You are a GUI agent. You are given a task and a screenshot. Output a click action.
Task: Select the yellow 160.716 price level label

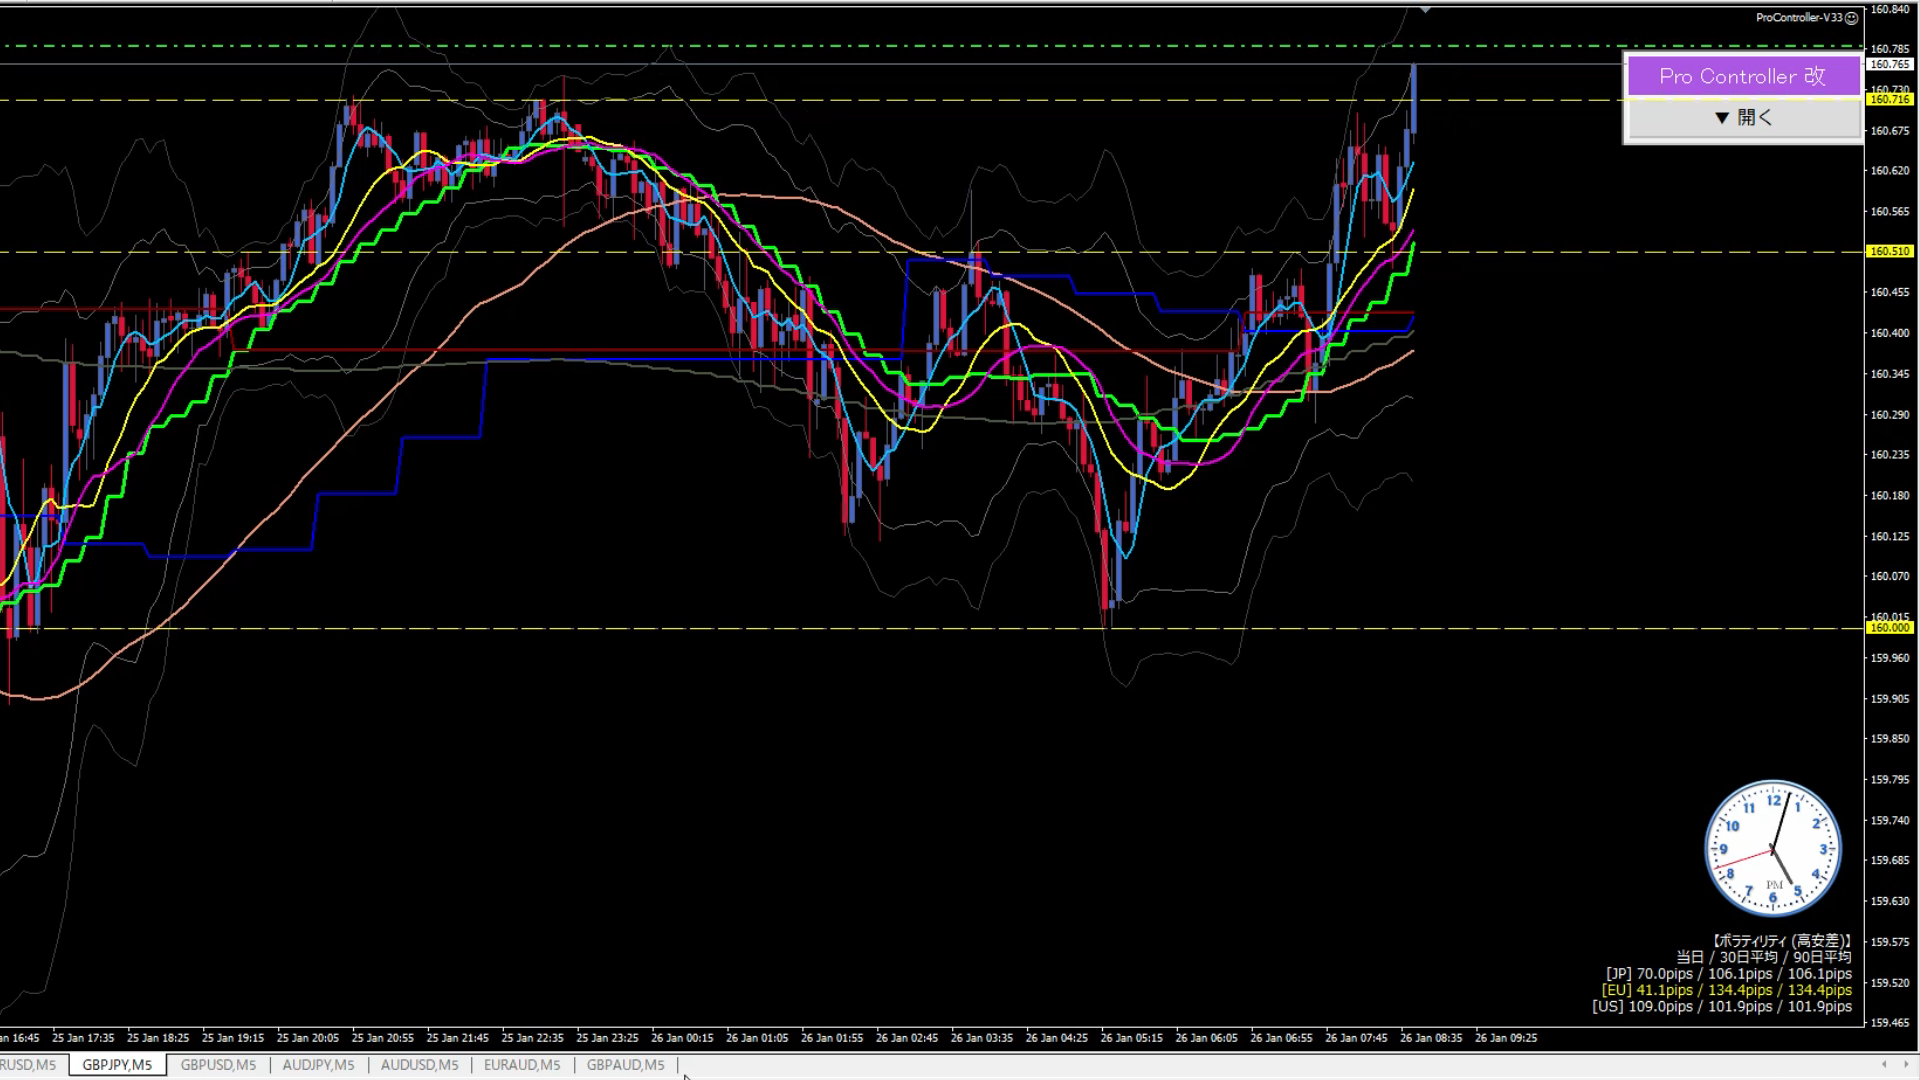pyautogui.click(x=1890, y=99)
